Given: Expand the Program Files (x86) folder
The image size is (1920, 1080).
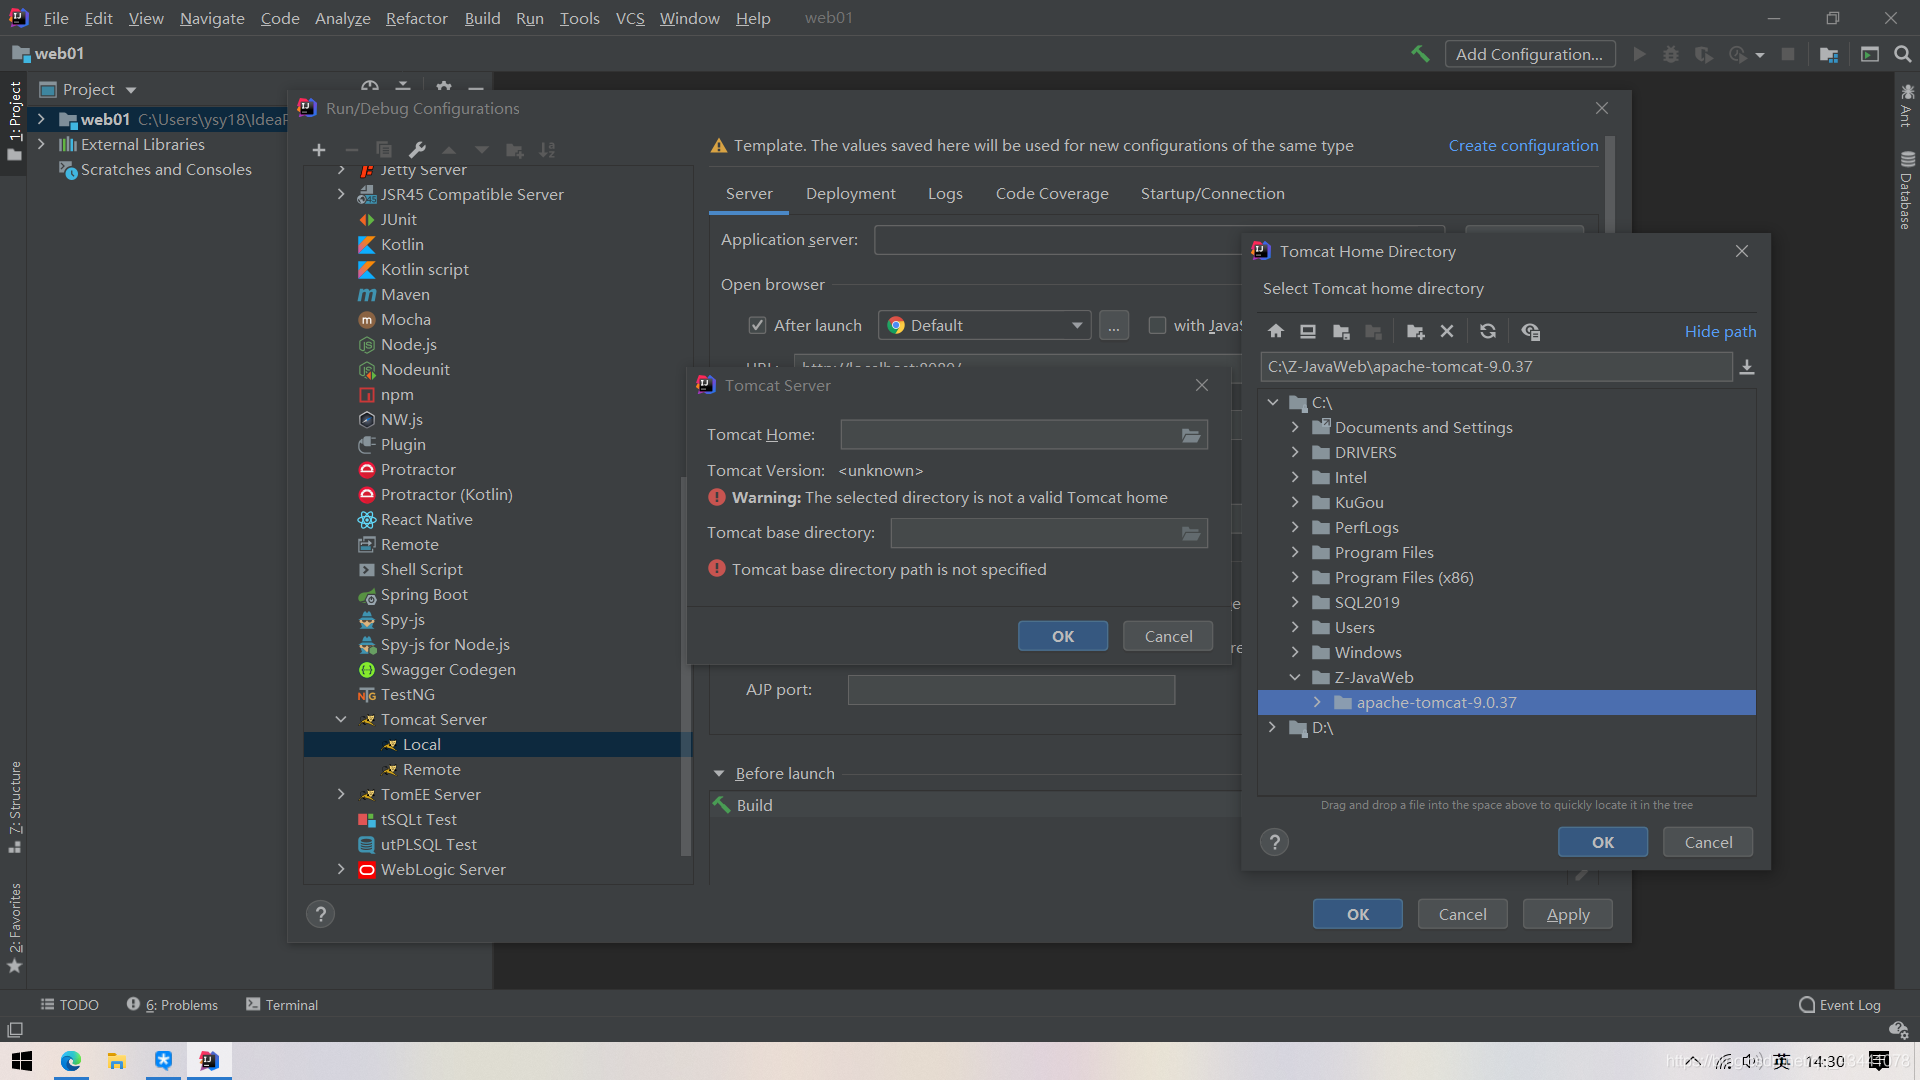Looking at the screenshot, I should [1295, 577].
